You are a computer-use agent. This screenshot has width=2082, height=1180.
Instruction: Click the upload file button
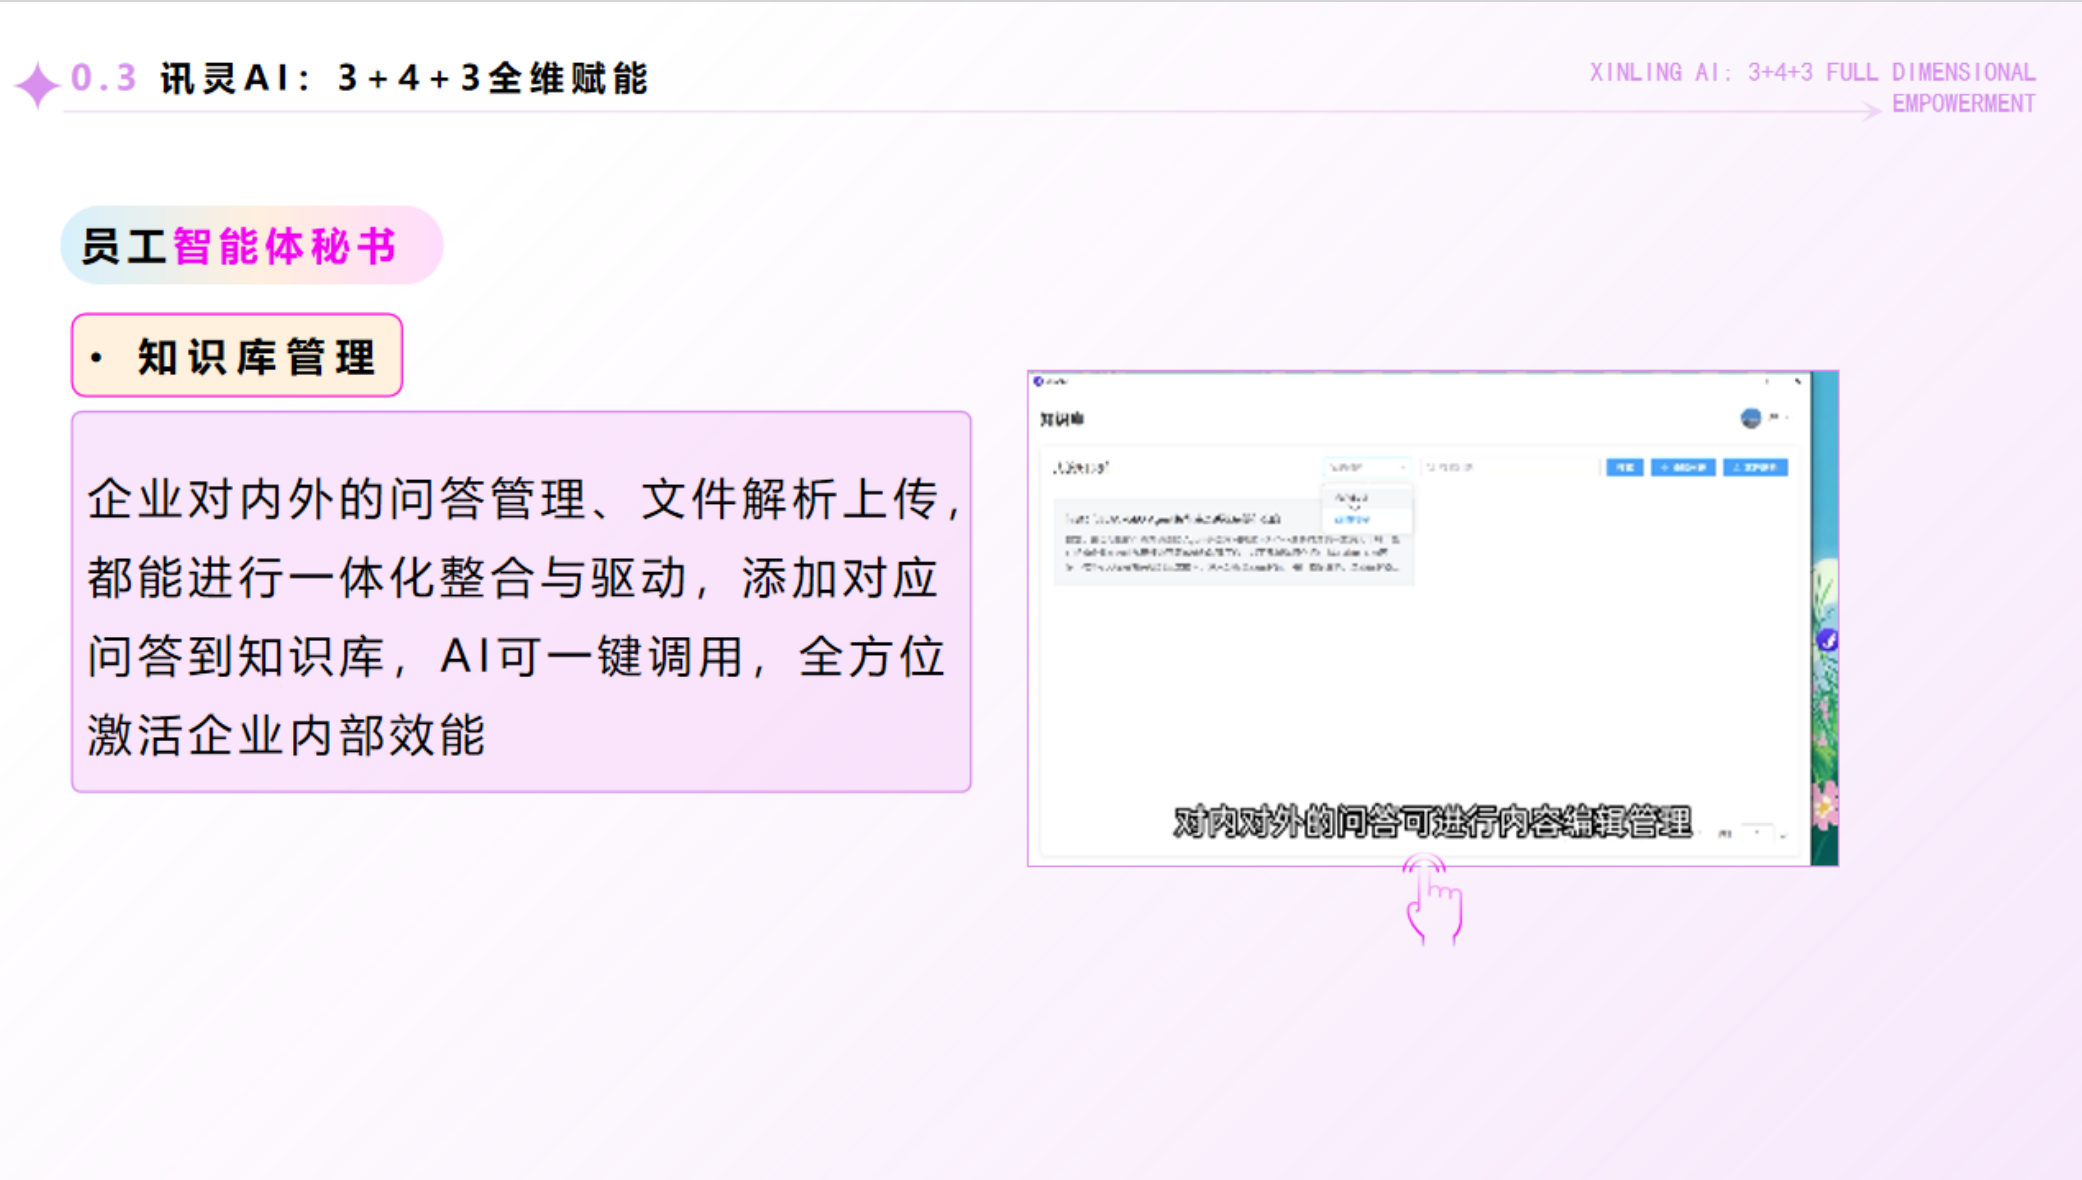1757,468
